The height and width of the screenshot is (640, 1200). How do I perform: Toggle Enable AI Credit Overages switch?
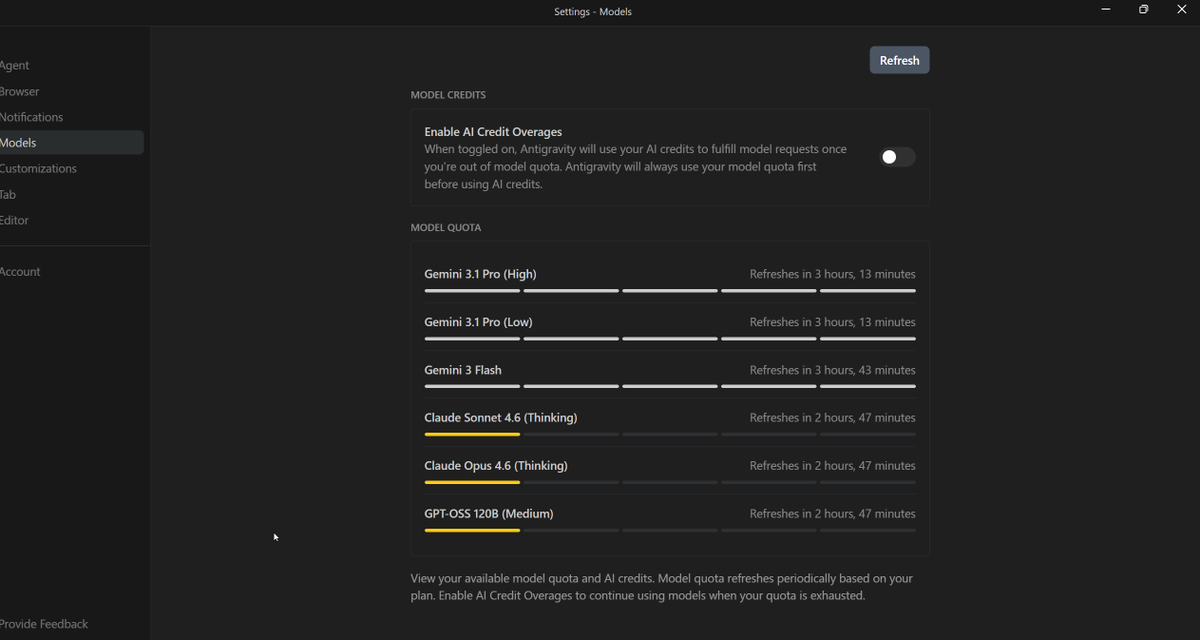[897, 157]
